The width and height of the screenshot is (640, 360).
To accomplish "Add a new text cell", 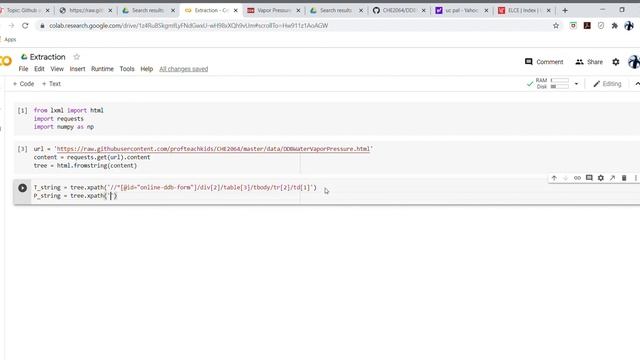I will coord(51,84).
